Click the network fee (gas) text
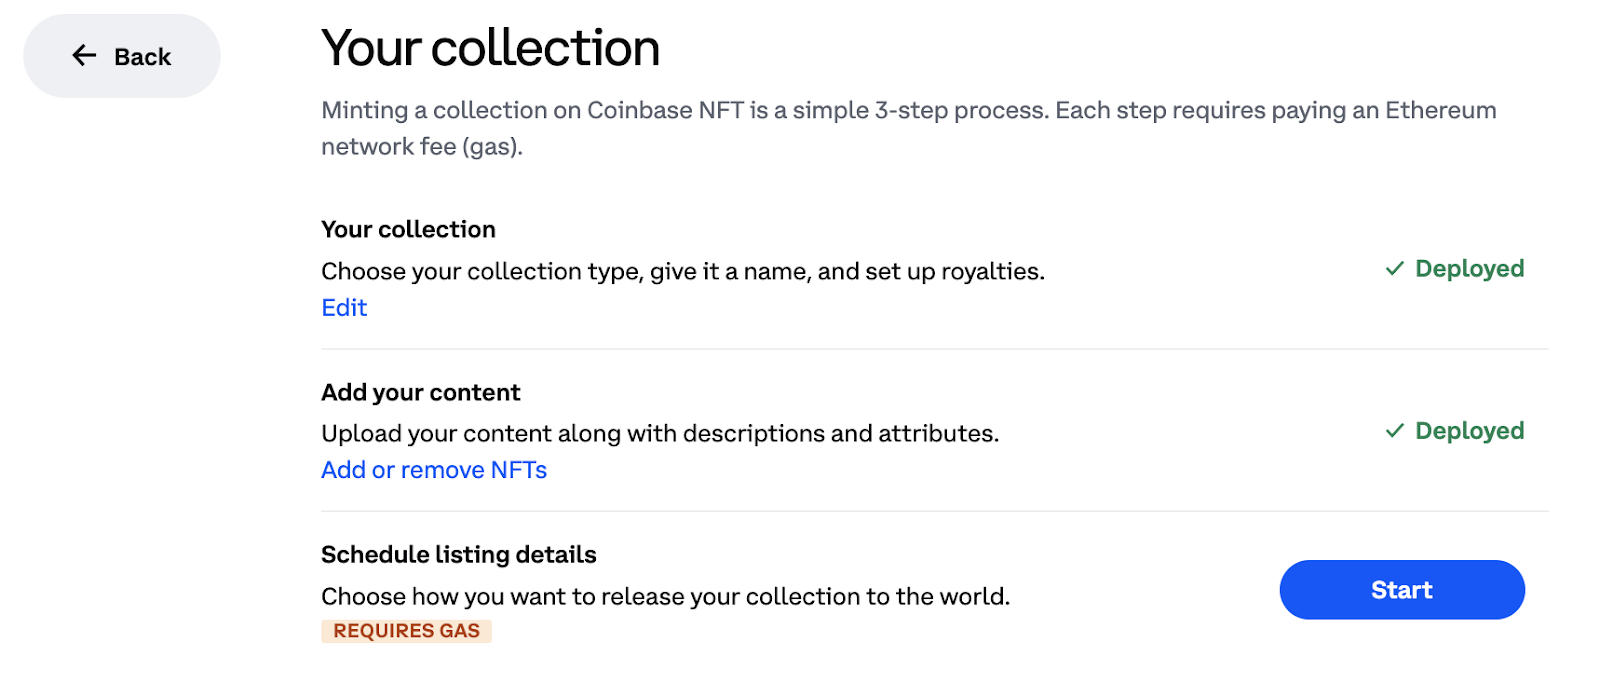The width and height of the screenshot is (1600, 684). pyautogui.click(x=421, y=147)
